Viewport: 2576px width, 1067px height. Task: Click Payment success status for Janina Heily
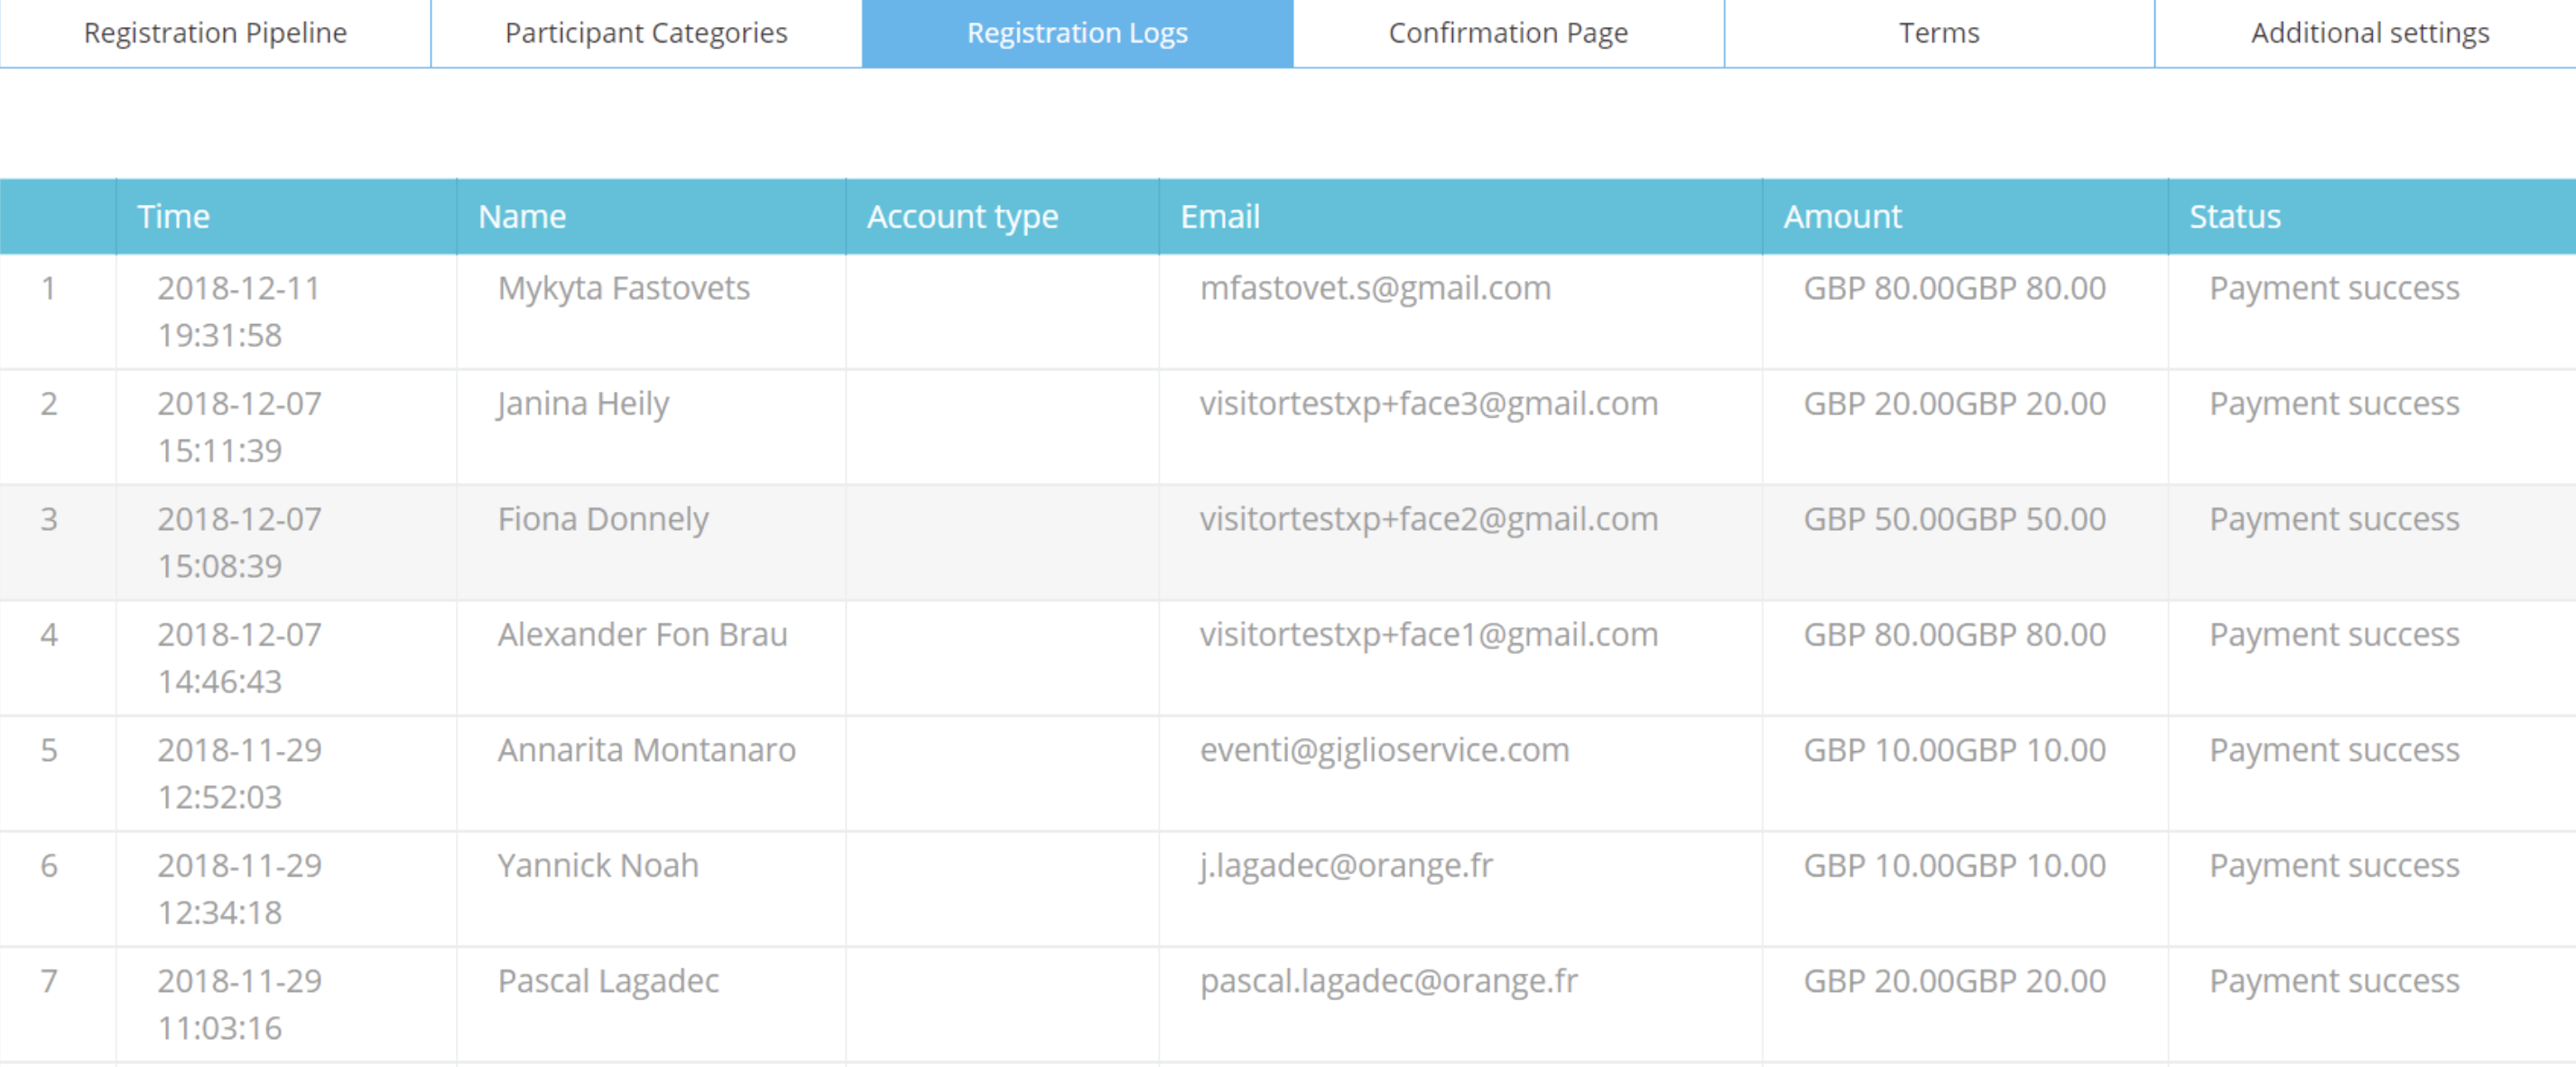tap(2334, 404)
